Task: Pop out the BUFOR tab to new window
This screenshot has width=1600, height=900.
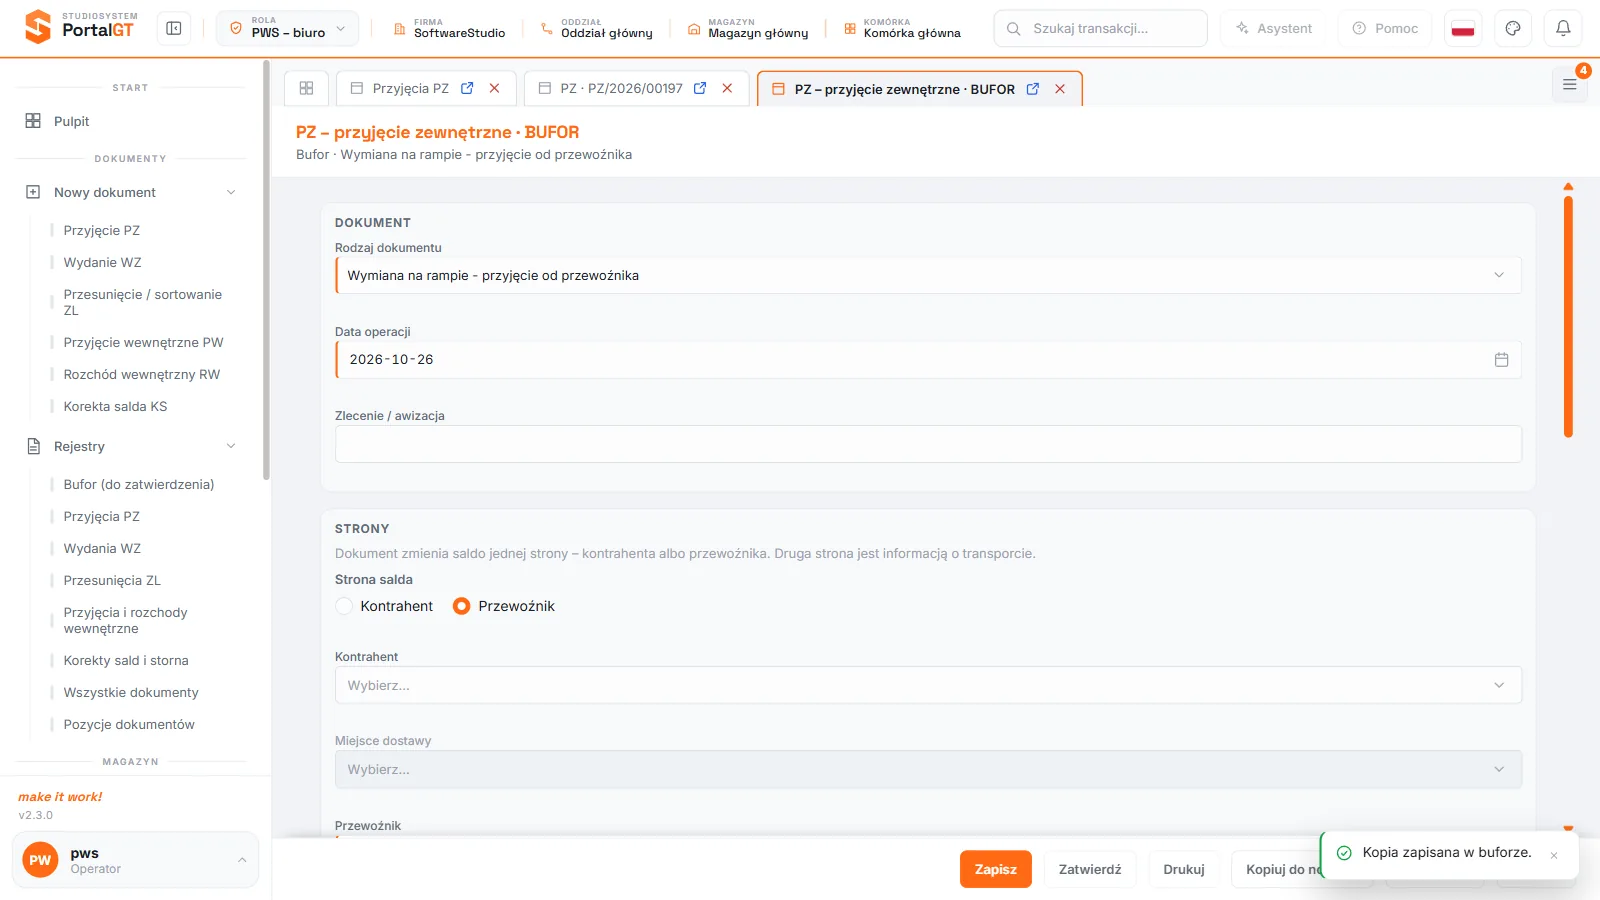Action: pos(1033,89)
